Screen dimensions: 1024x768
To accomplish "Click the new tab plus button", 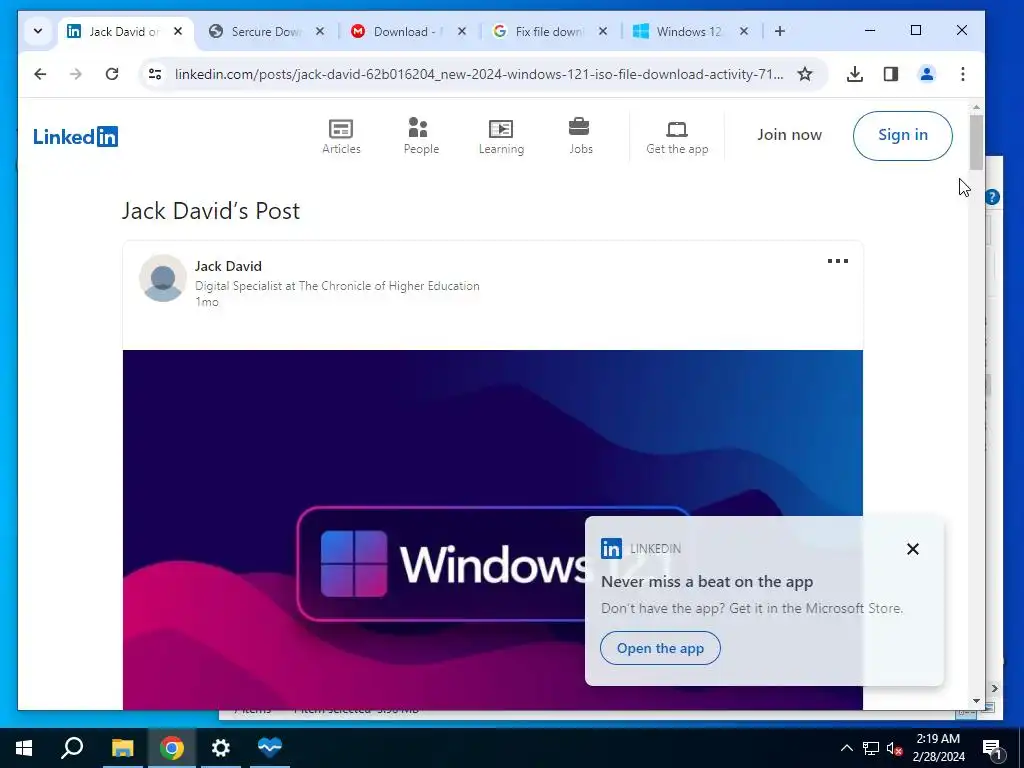I will (x=780, y=31).
